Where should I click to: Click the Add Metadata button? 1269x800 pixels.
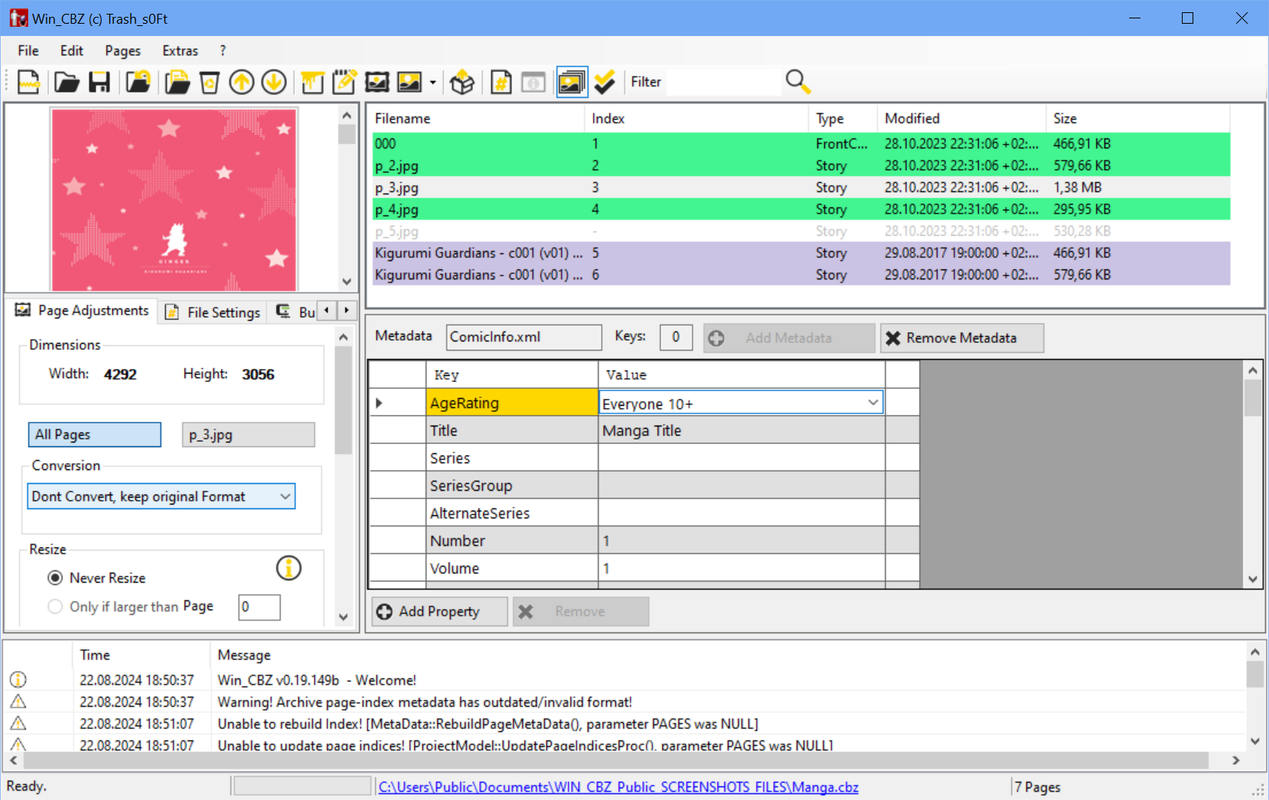(x=789, y=338)
